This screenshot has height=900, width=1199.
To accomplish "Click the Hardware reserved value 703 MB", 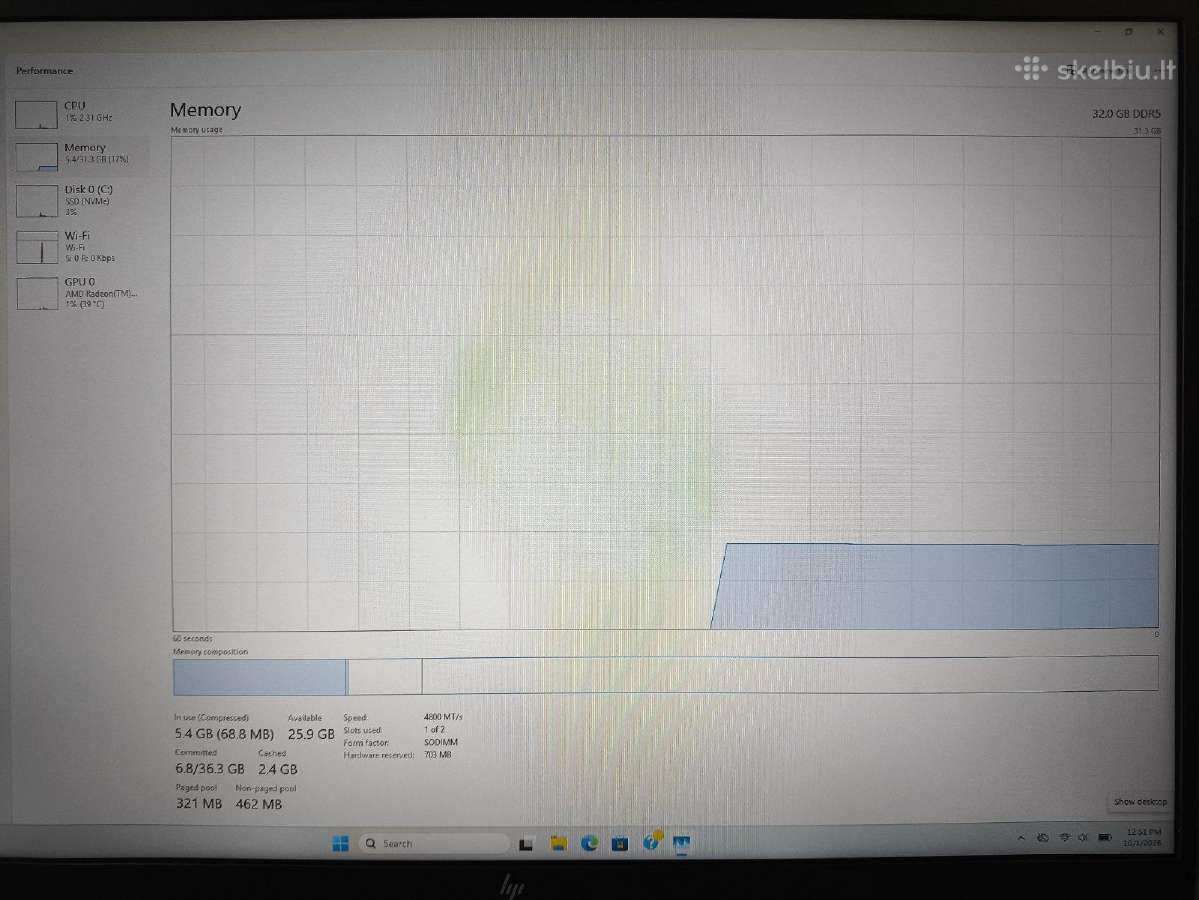I will coord(437,755).
